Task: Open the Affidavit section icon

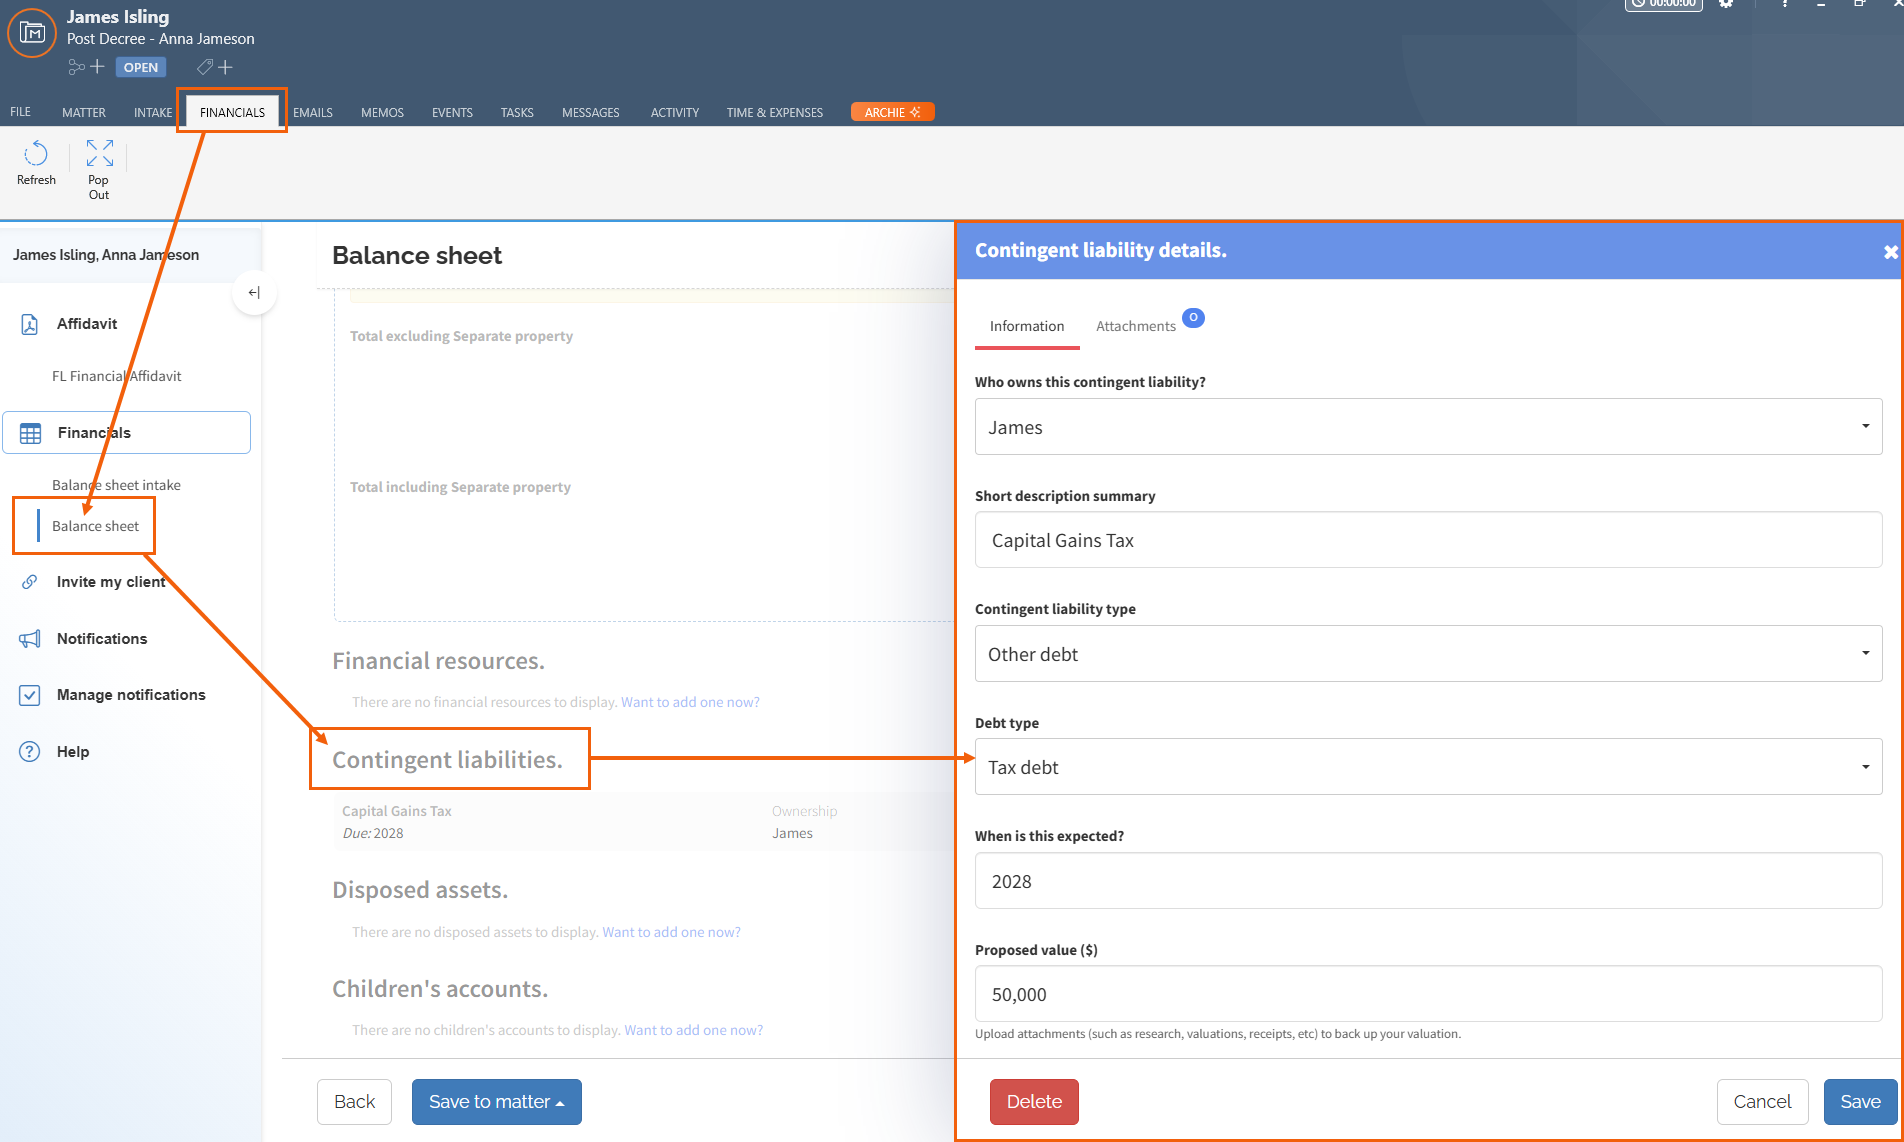Action: [30, 324]
